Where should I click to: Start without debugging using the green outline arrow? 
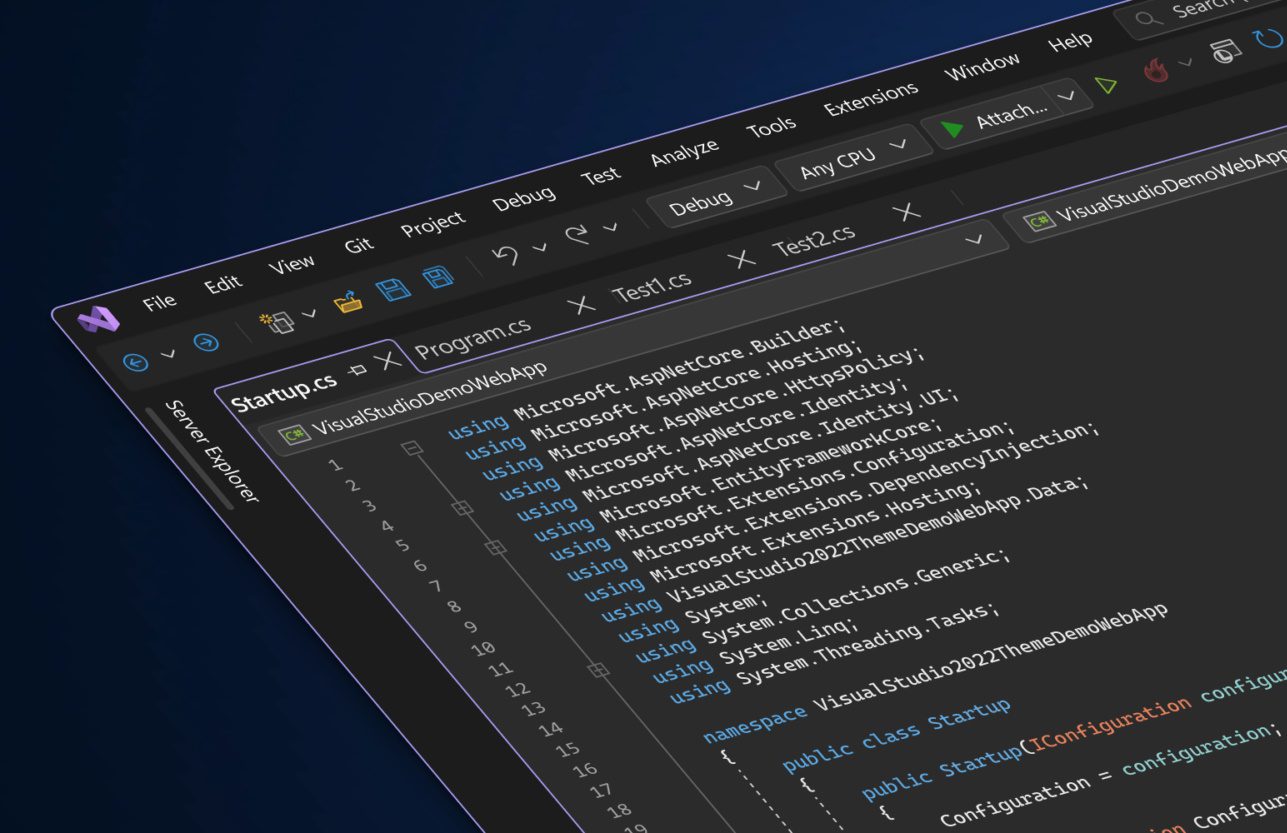pos(1107,85)
